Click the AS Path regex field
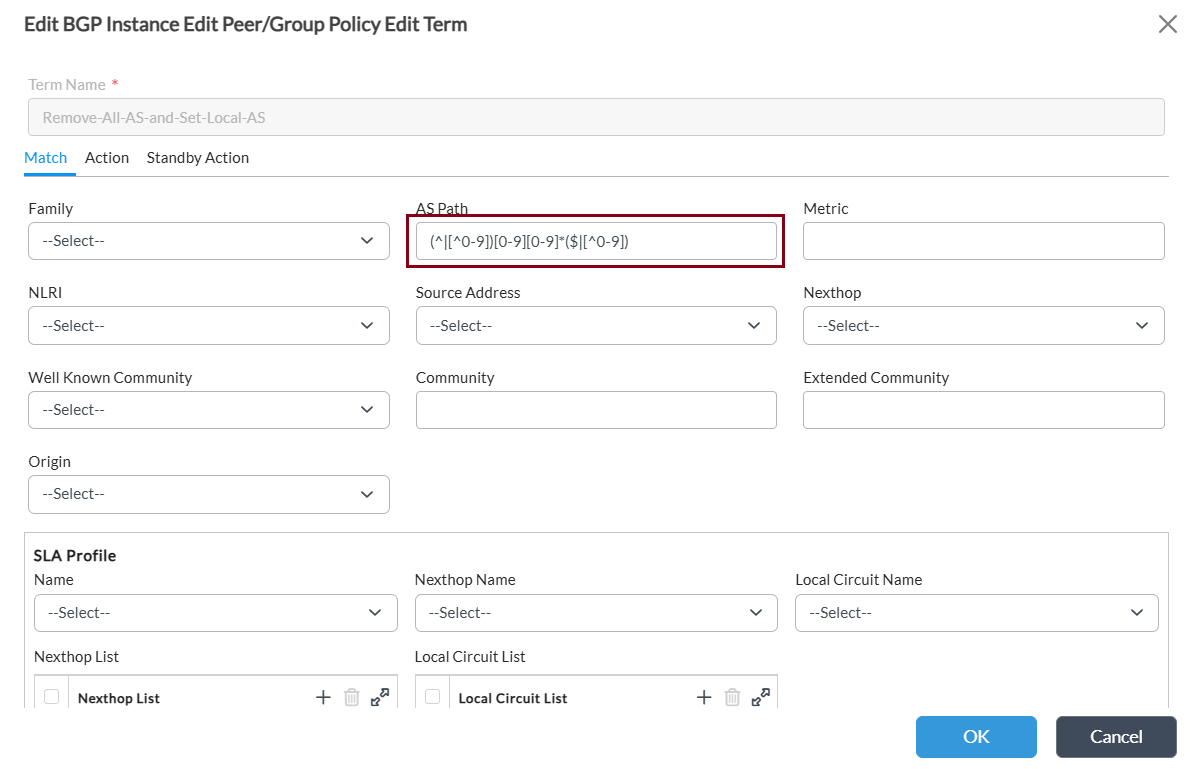The image size is (1194, 769). coord(596,241)
